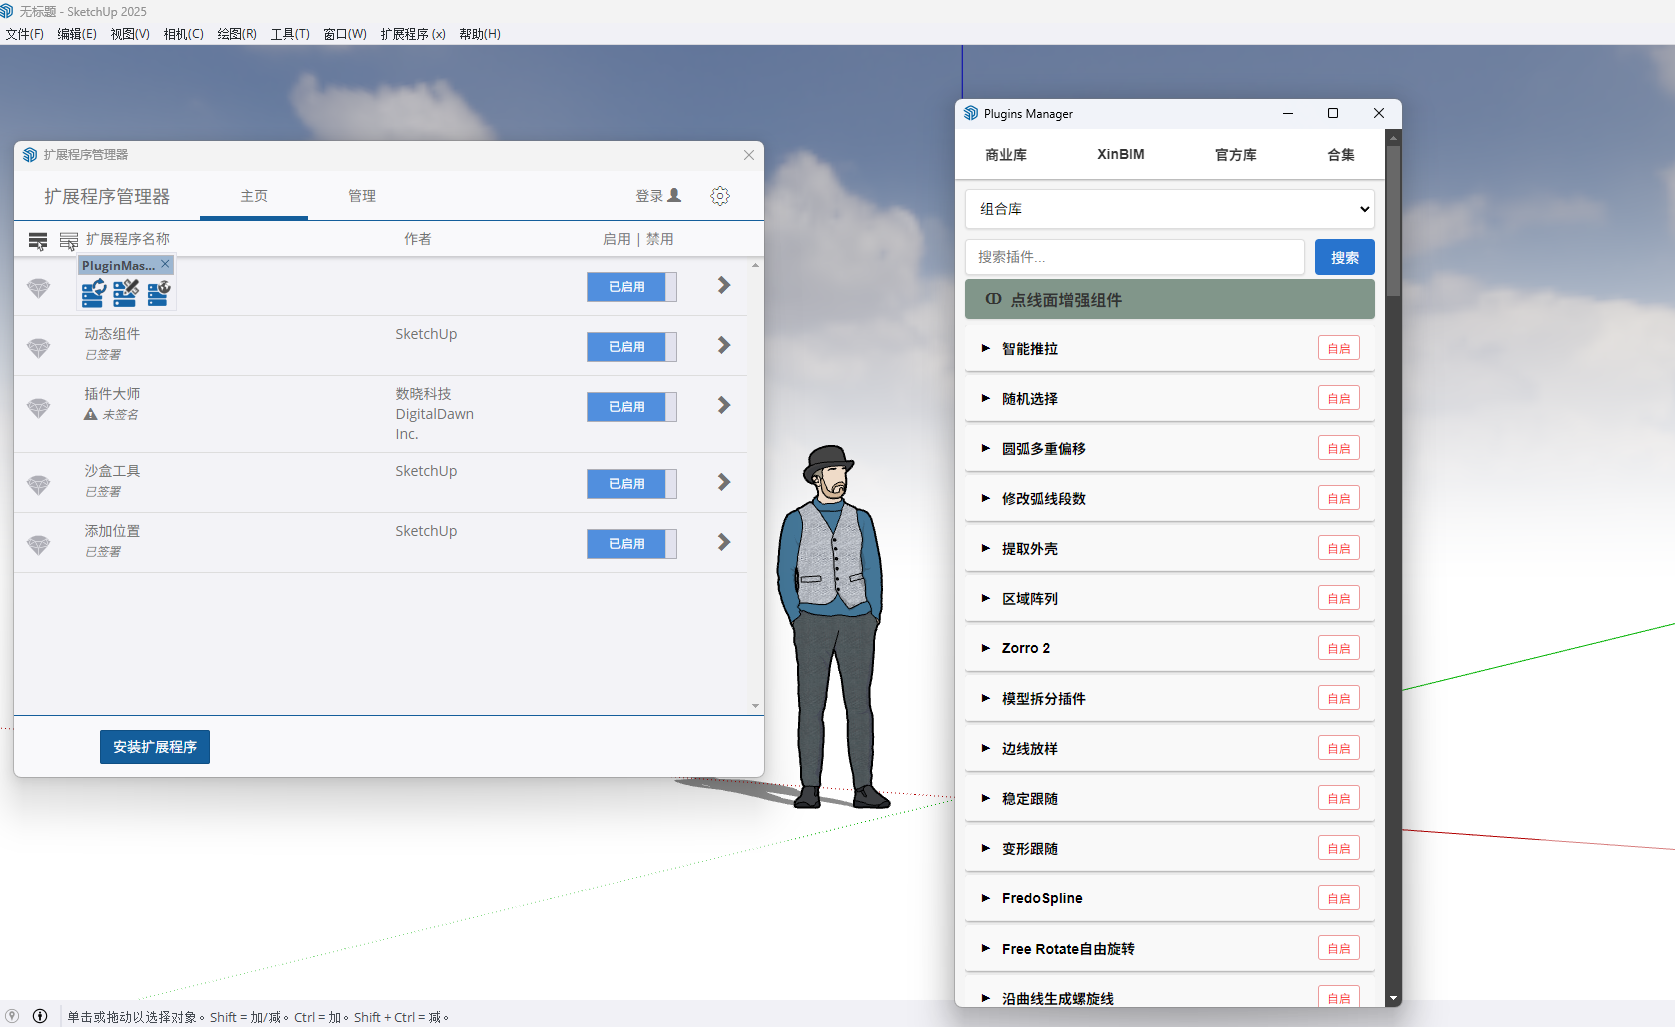Screen dimensions: 1675x1027
Task: Open the 扩展程序 menu in menu bar
Action: tap(412, 34)
